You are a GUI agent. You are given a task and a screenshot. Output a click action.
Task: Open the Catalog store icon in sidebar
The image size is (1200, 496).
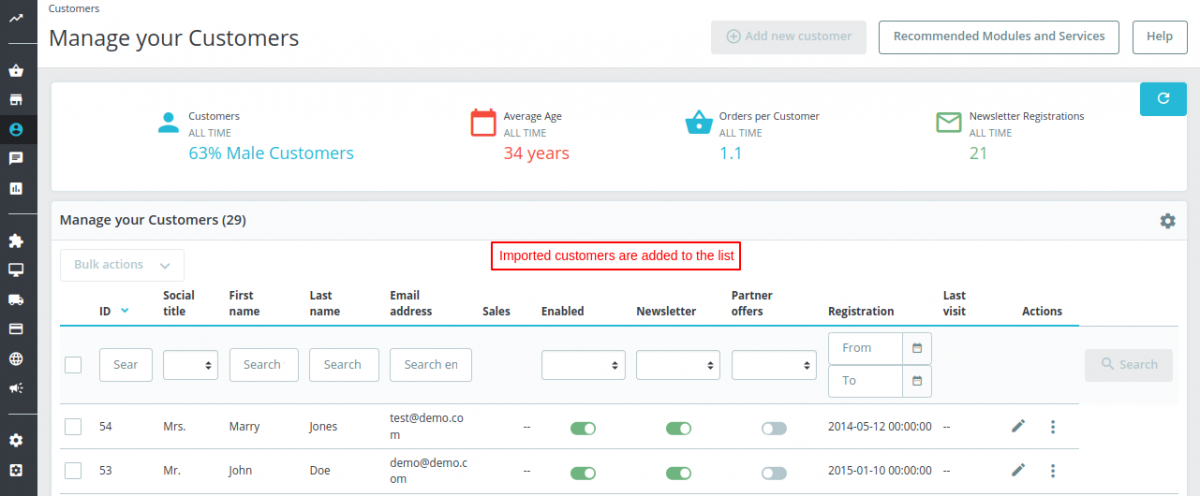tap(16, 100)
